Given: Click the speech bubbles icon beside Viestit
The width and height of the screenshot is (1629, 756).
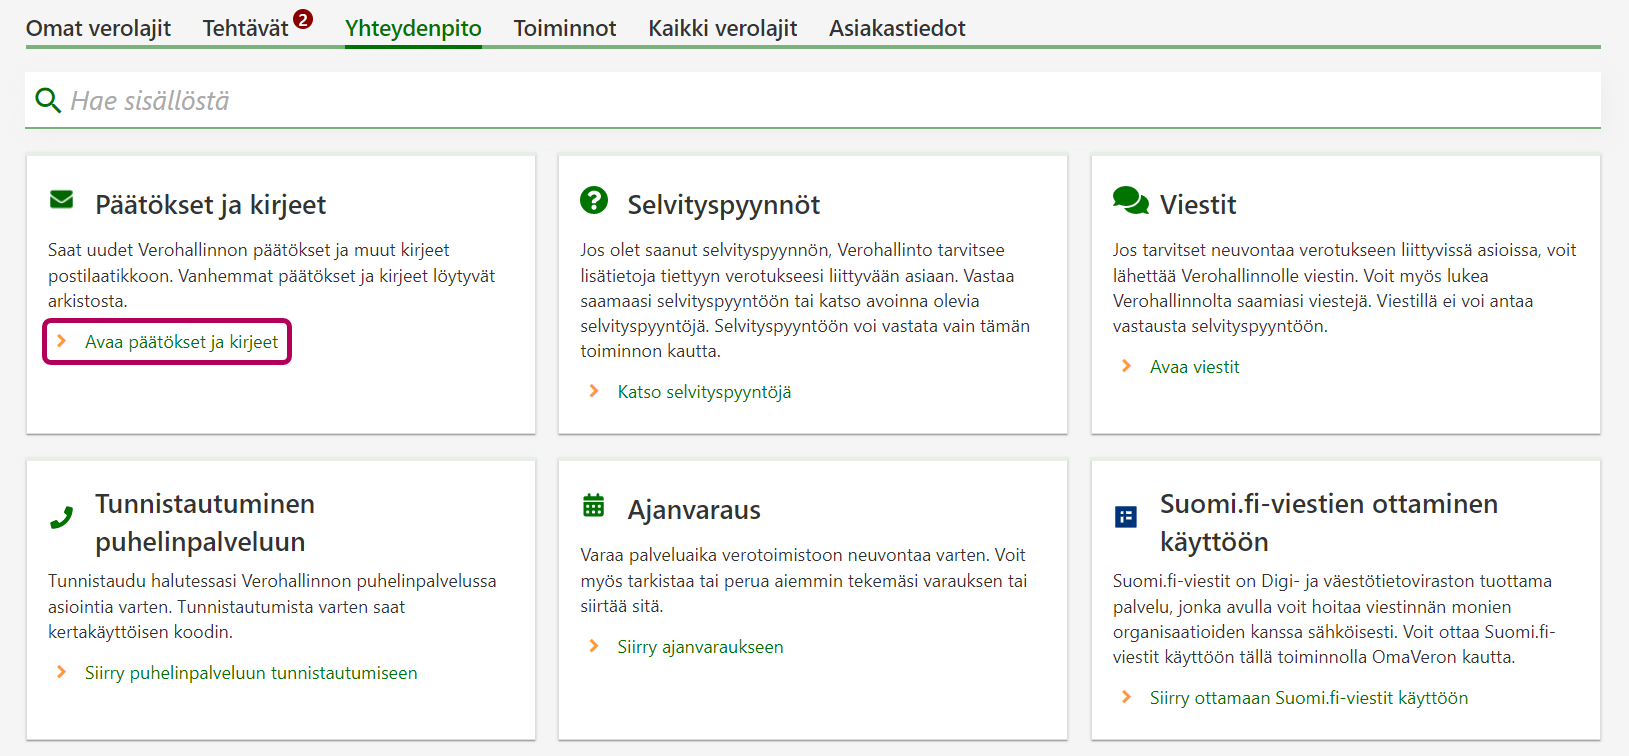Looking at the screenshot, I should [1130, 201].
